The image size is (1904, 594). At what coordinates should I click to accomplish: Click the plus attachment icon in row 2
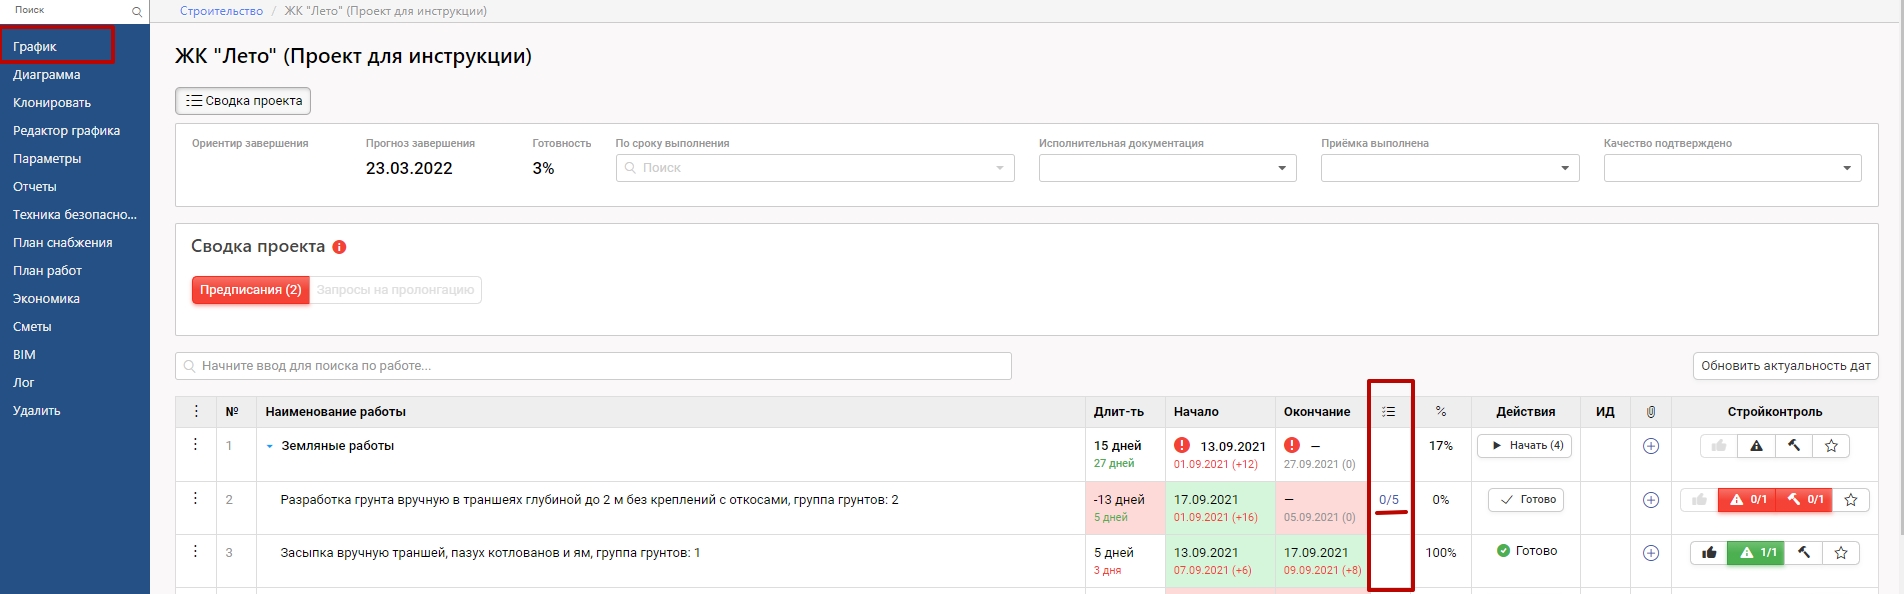tap(1651, 500)
